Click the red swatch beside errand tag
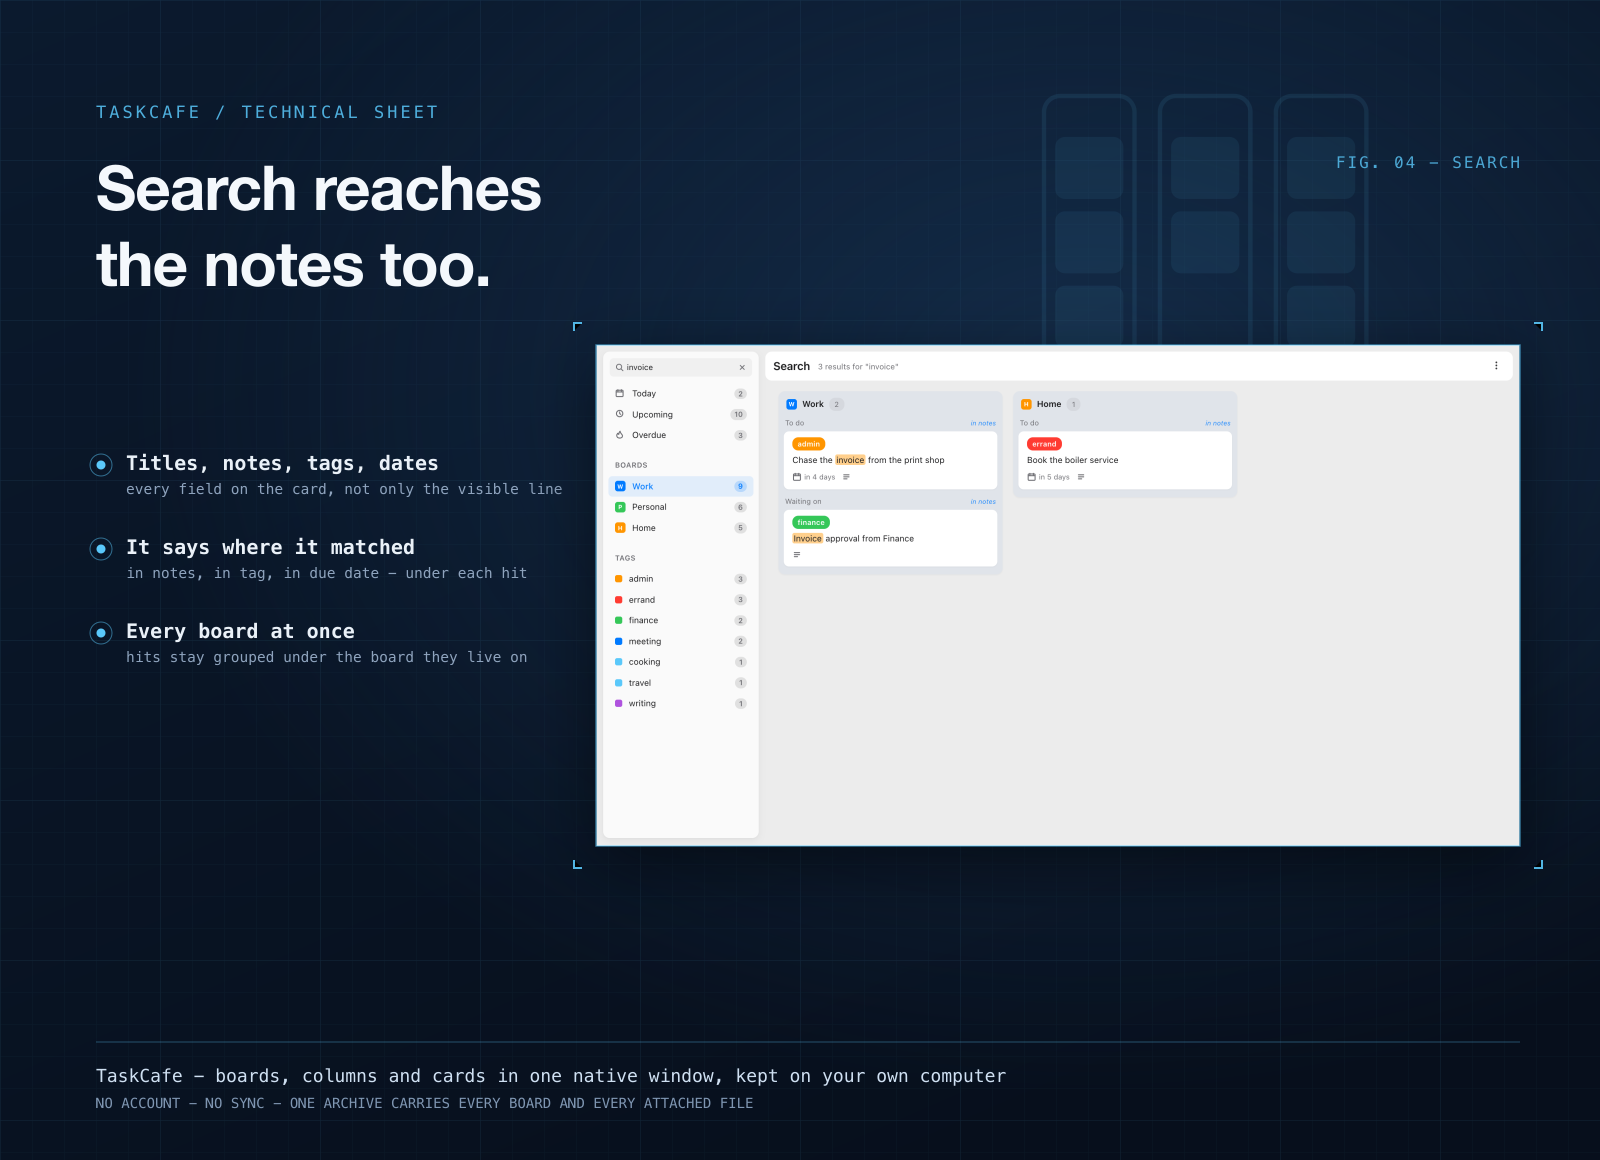1600x1160 pixels. [x=619, y=600]
